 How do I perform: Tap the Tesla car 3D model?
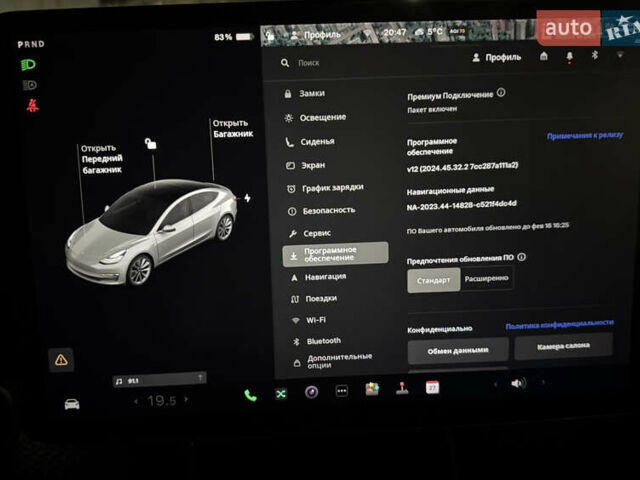[151, 232]
